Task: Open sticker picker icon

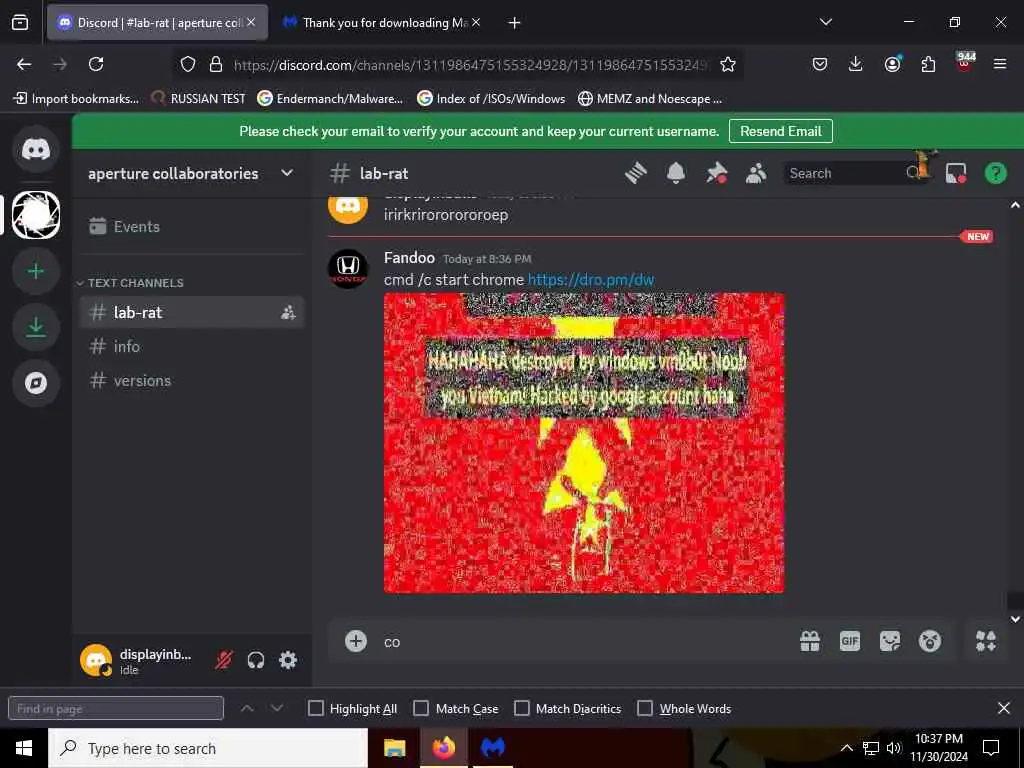Action: [889, 641]
